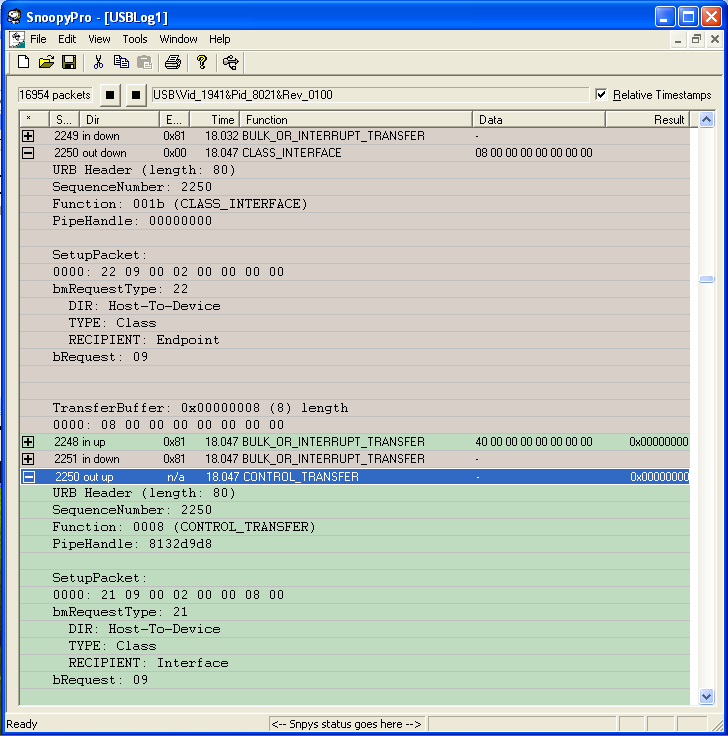Viewport: 728px width, 736px height.
Task: Sort by the Result column header
Action: point(647,120)
